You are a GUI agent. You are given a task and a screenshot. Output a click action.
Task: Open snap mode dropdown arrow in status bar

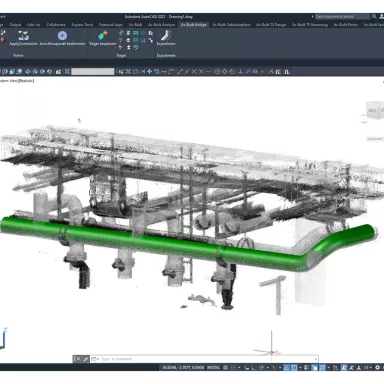click(x=239, y=368)
